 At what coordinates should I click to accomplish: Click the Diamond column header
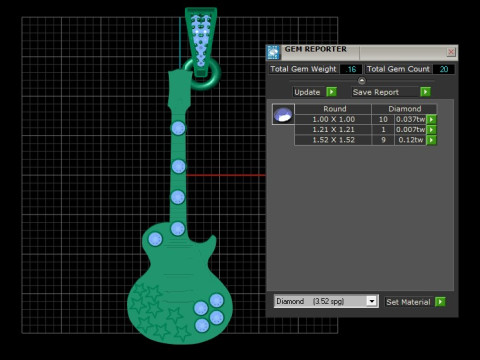point(404,109)
